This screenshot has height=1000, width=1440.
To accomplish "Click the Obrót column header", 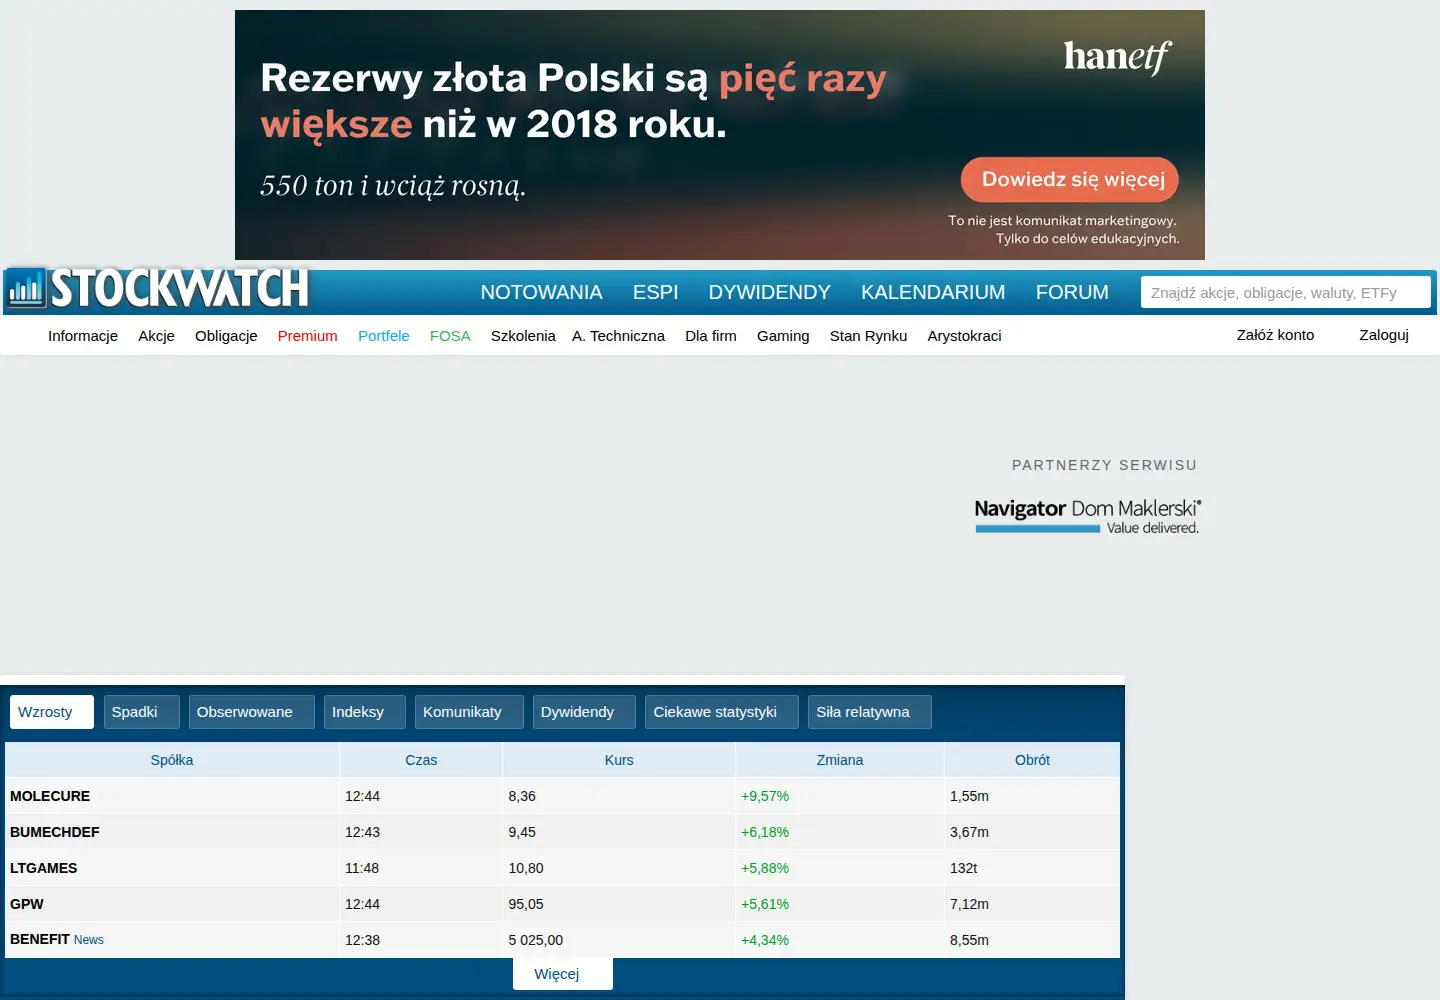I will coord(1032,760).
